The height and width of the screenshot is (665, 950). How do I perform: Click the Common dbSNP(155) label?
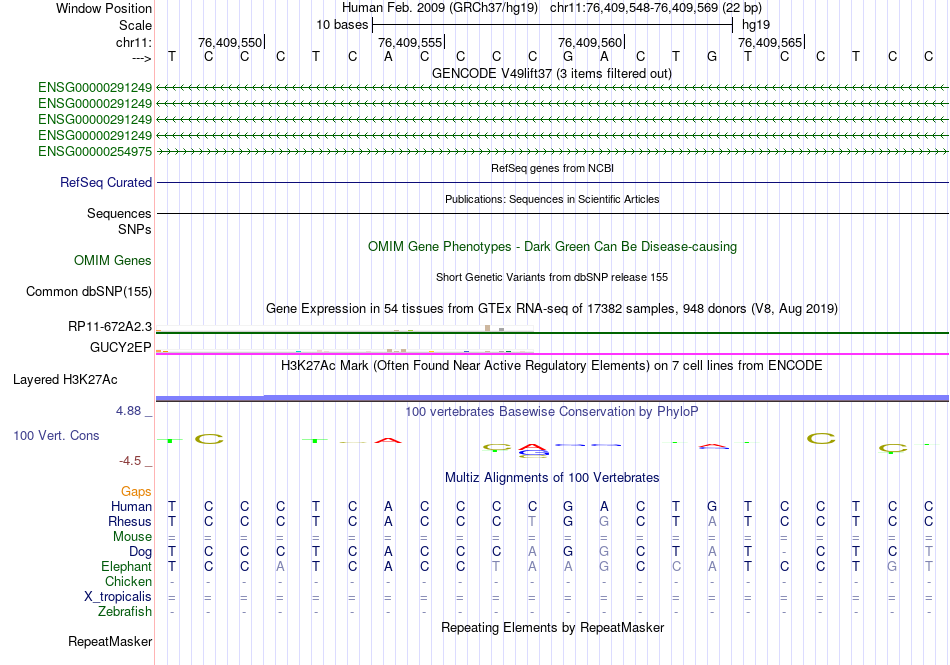point(89,291)
